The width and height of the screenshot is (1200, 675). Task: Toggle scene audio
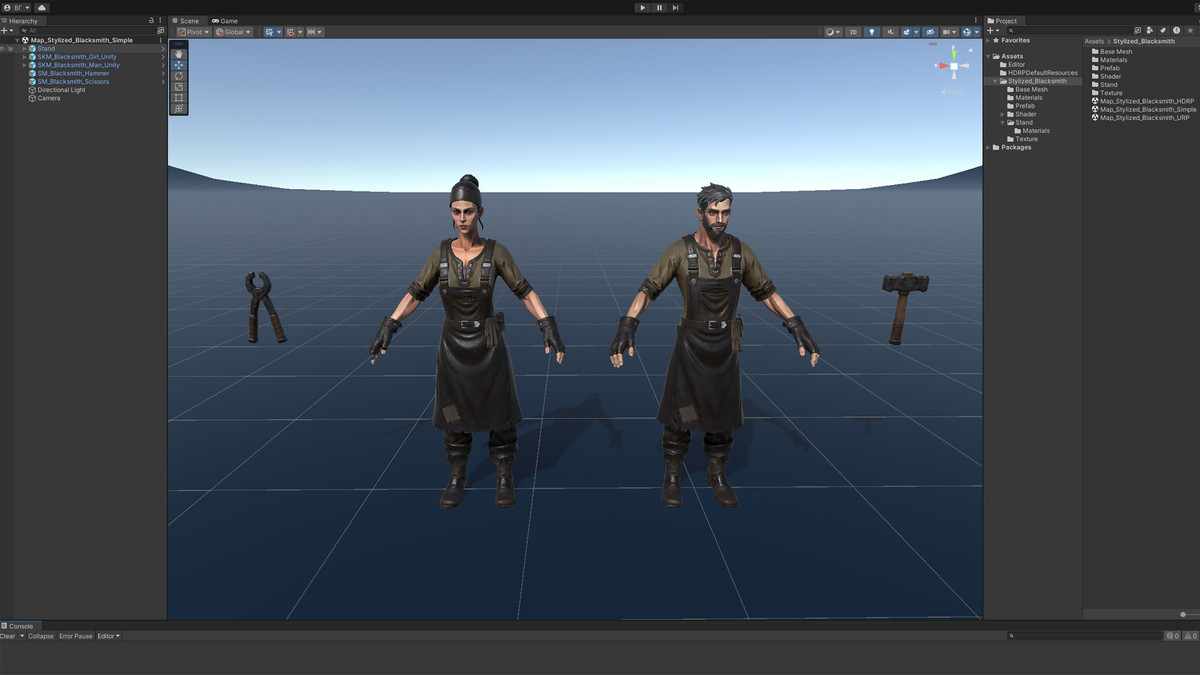(x=890, y=32)
